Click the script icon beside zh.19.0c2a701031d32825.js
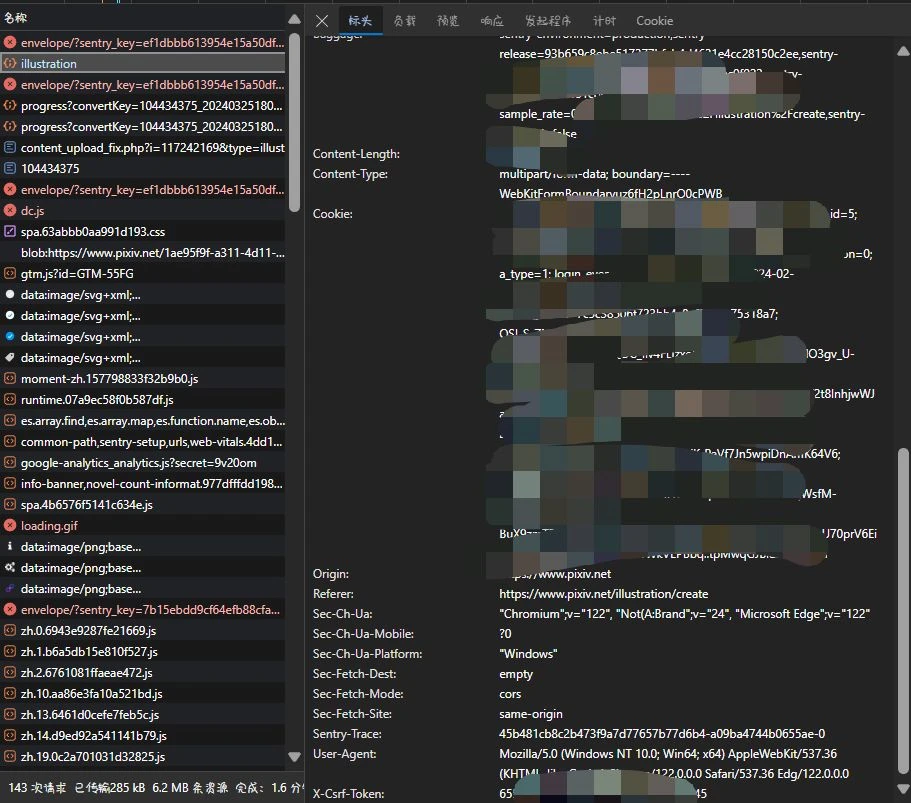The width and height of the screenshot is (911, 803). (10, 756)
